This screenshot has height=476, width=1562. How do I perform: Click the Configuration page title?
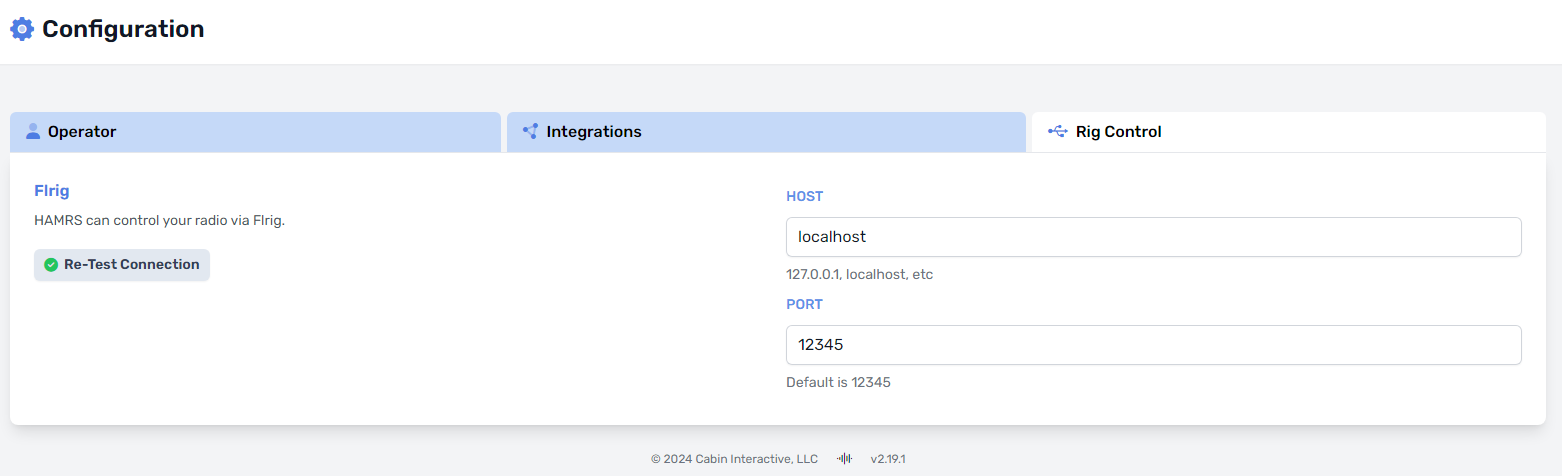(123, 30)
